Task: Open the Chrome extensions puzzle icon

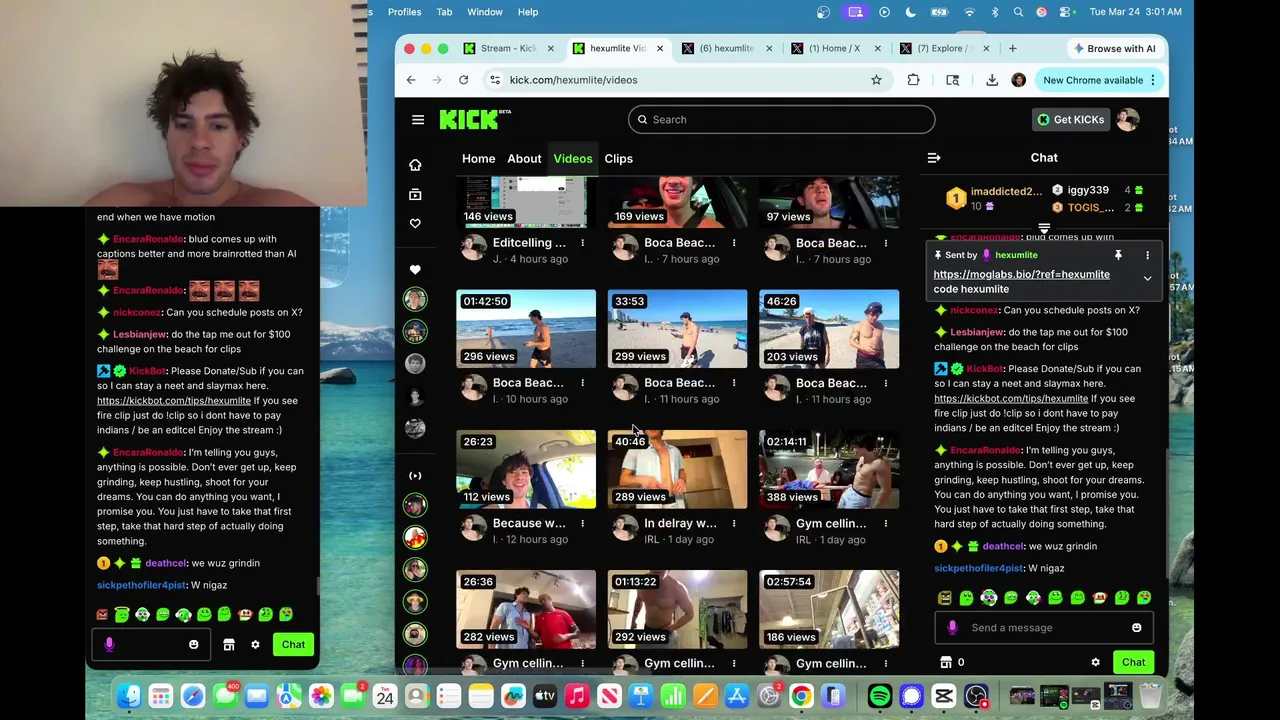Action: (913, 80)
